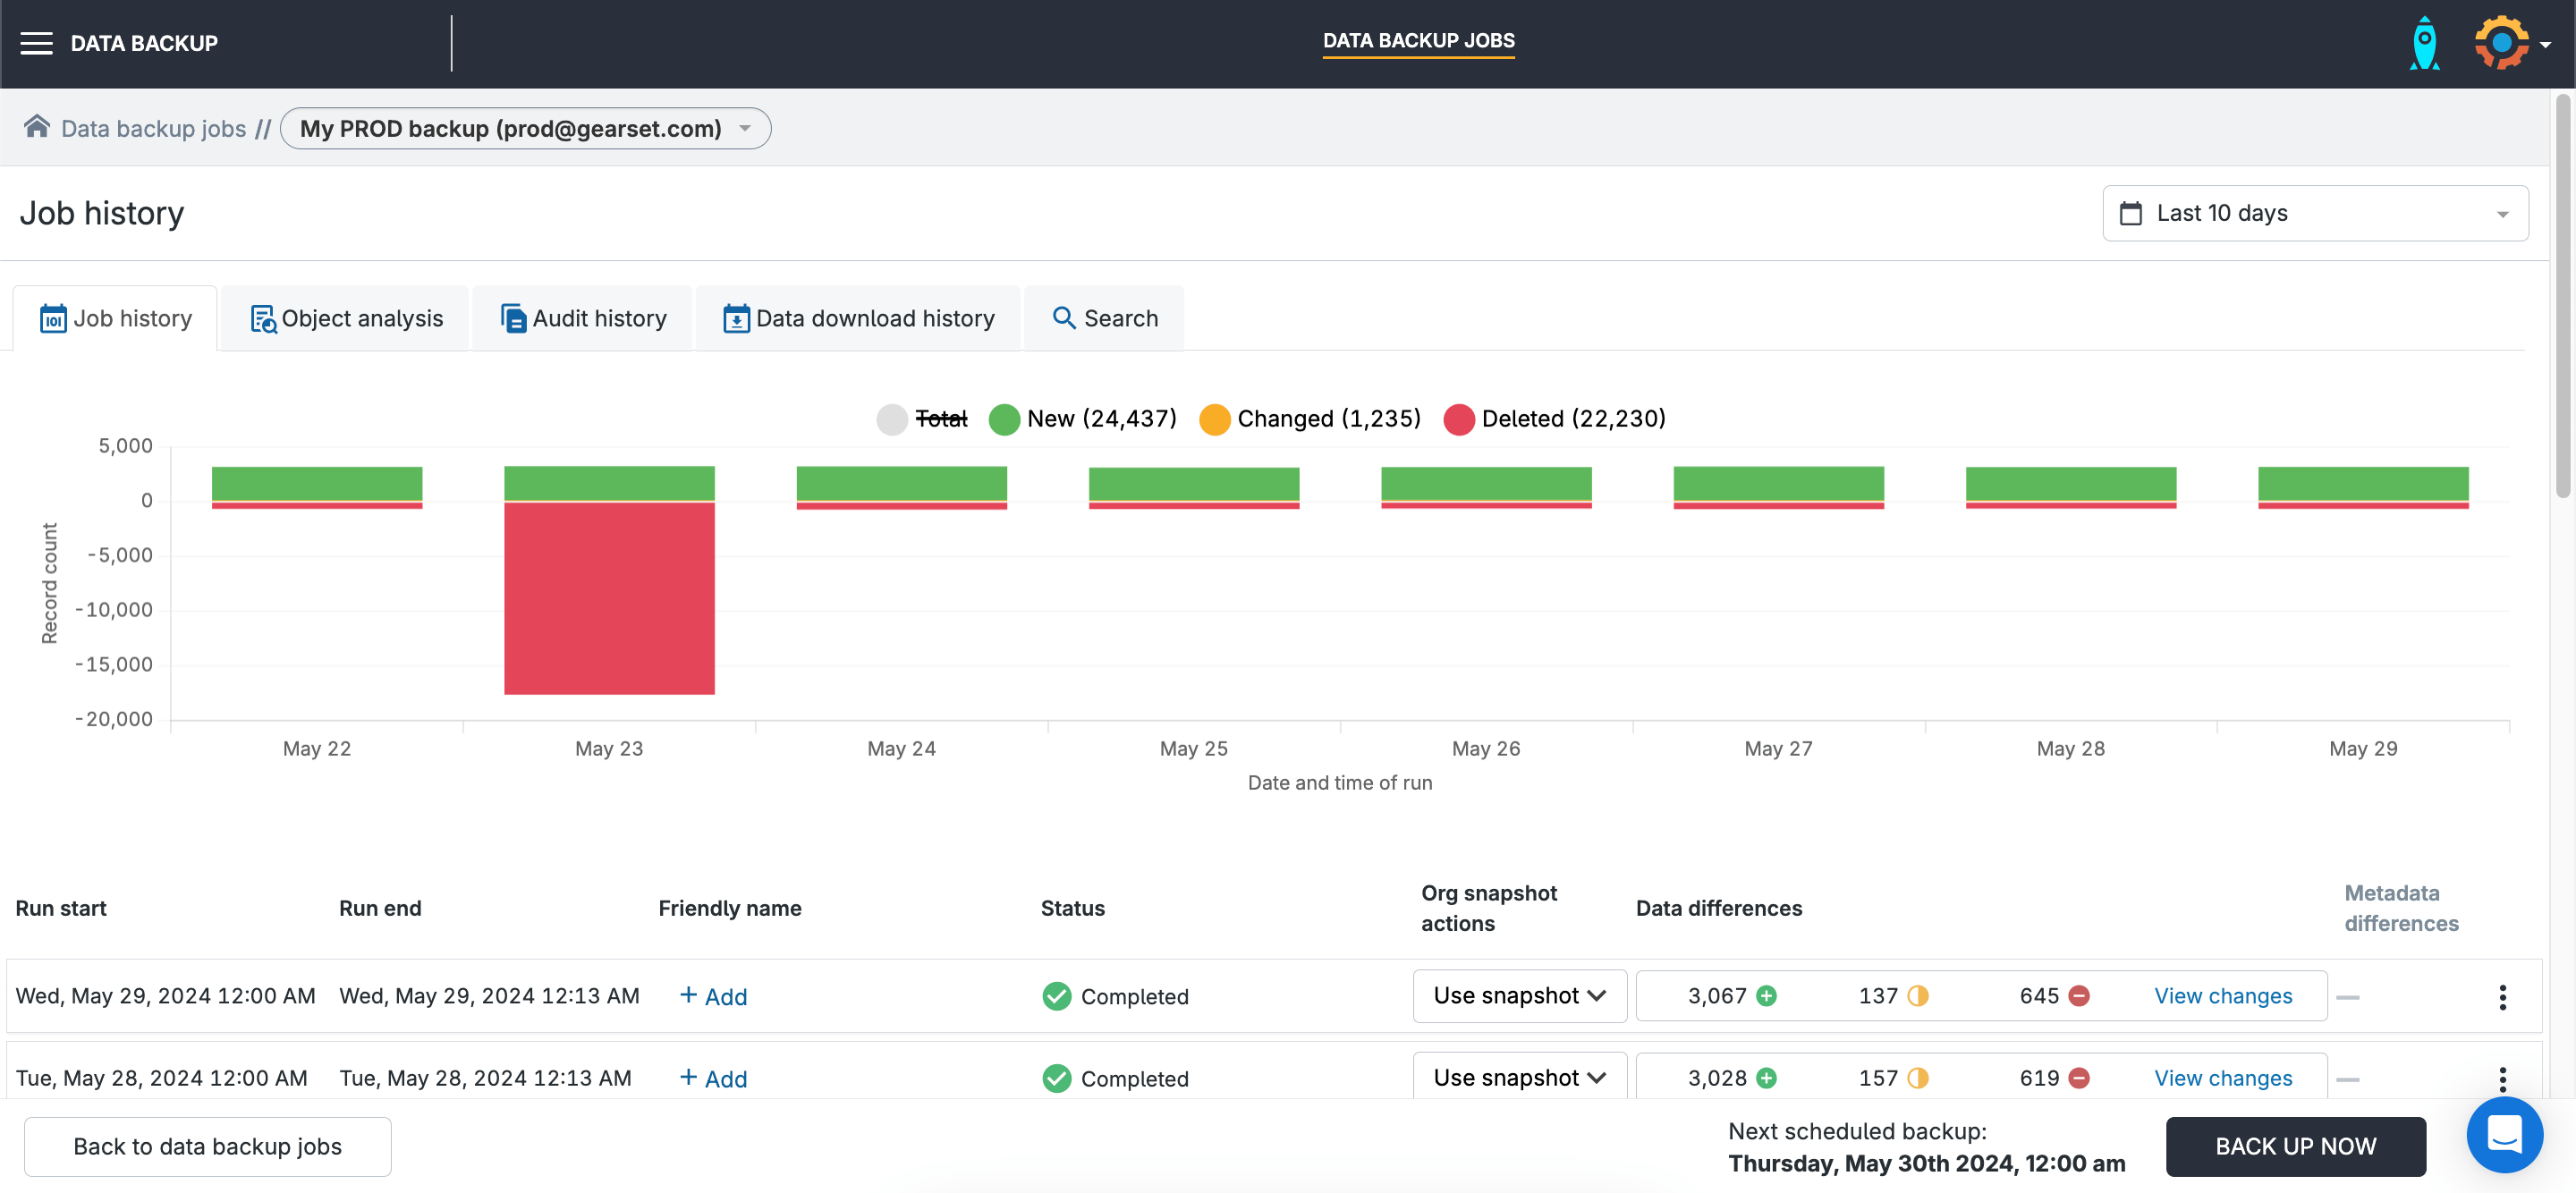
Task: Switch to the Audit history tab
Action: tap(583, 318)
